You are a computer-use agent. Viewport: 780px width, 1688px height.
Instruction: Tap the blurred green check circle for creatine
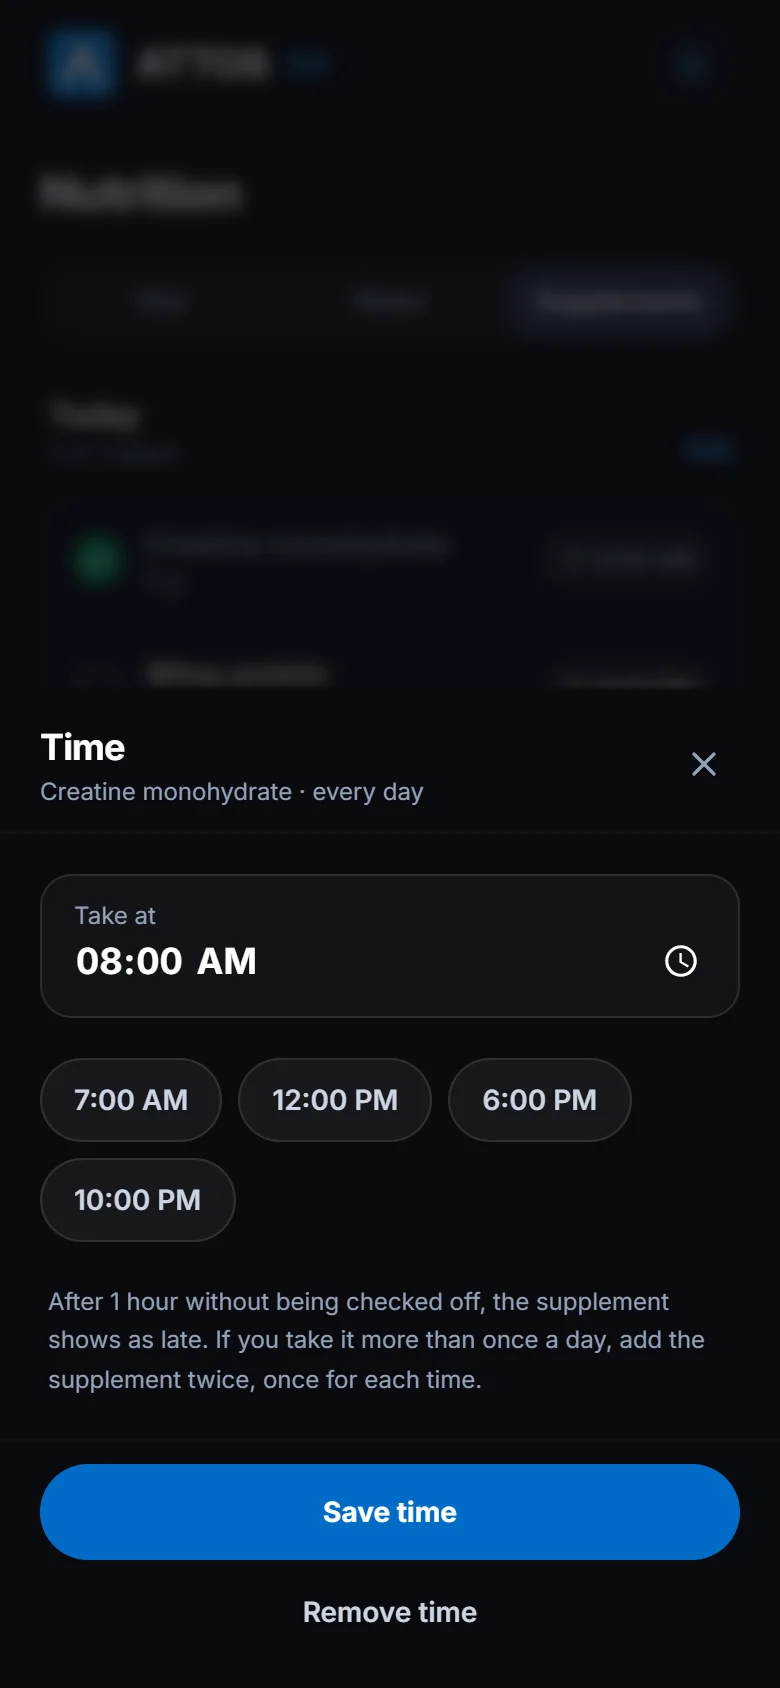pyautogui.click(x=98, y=559)
